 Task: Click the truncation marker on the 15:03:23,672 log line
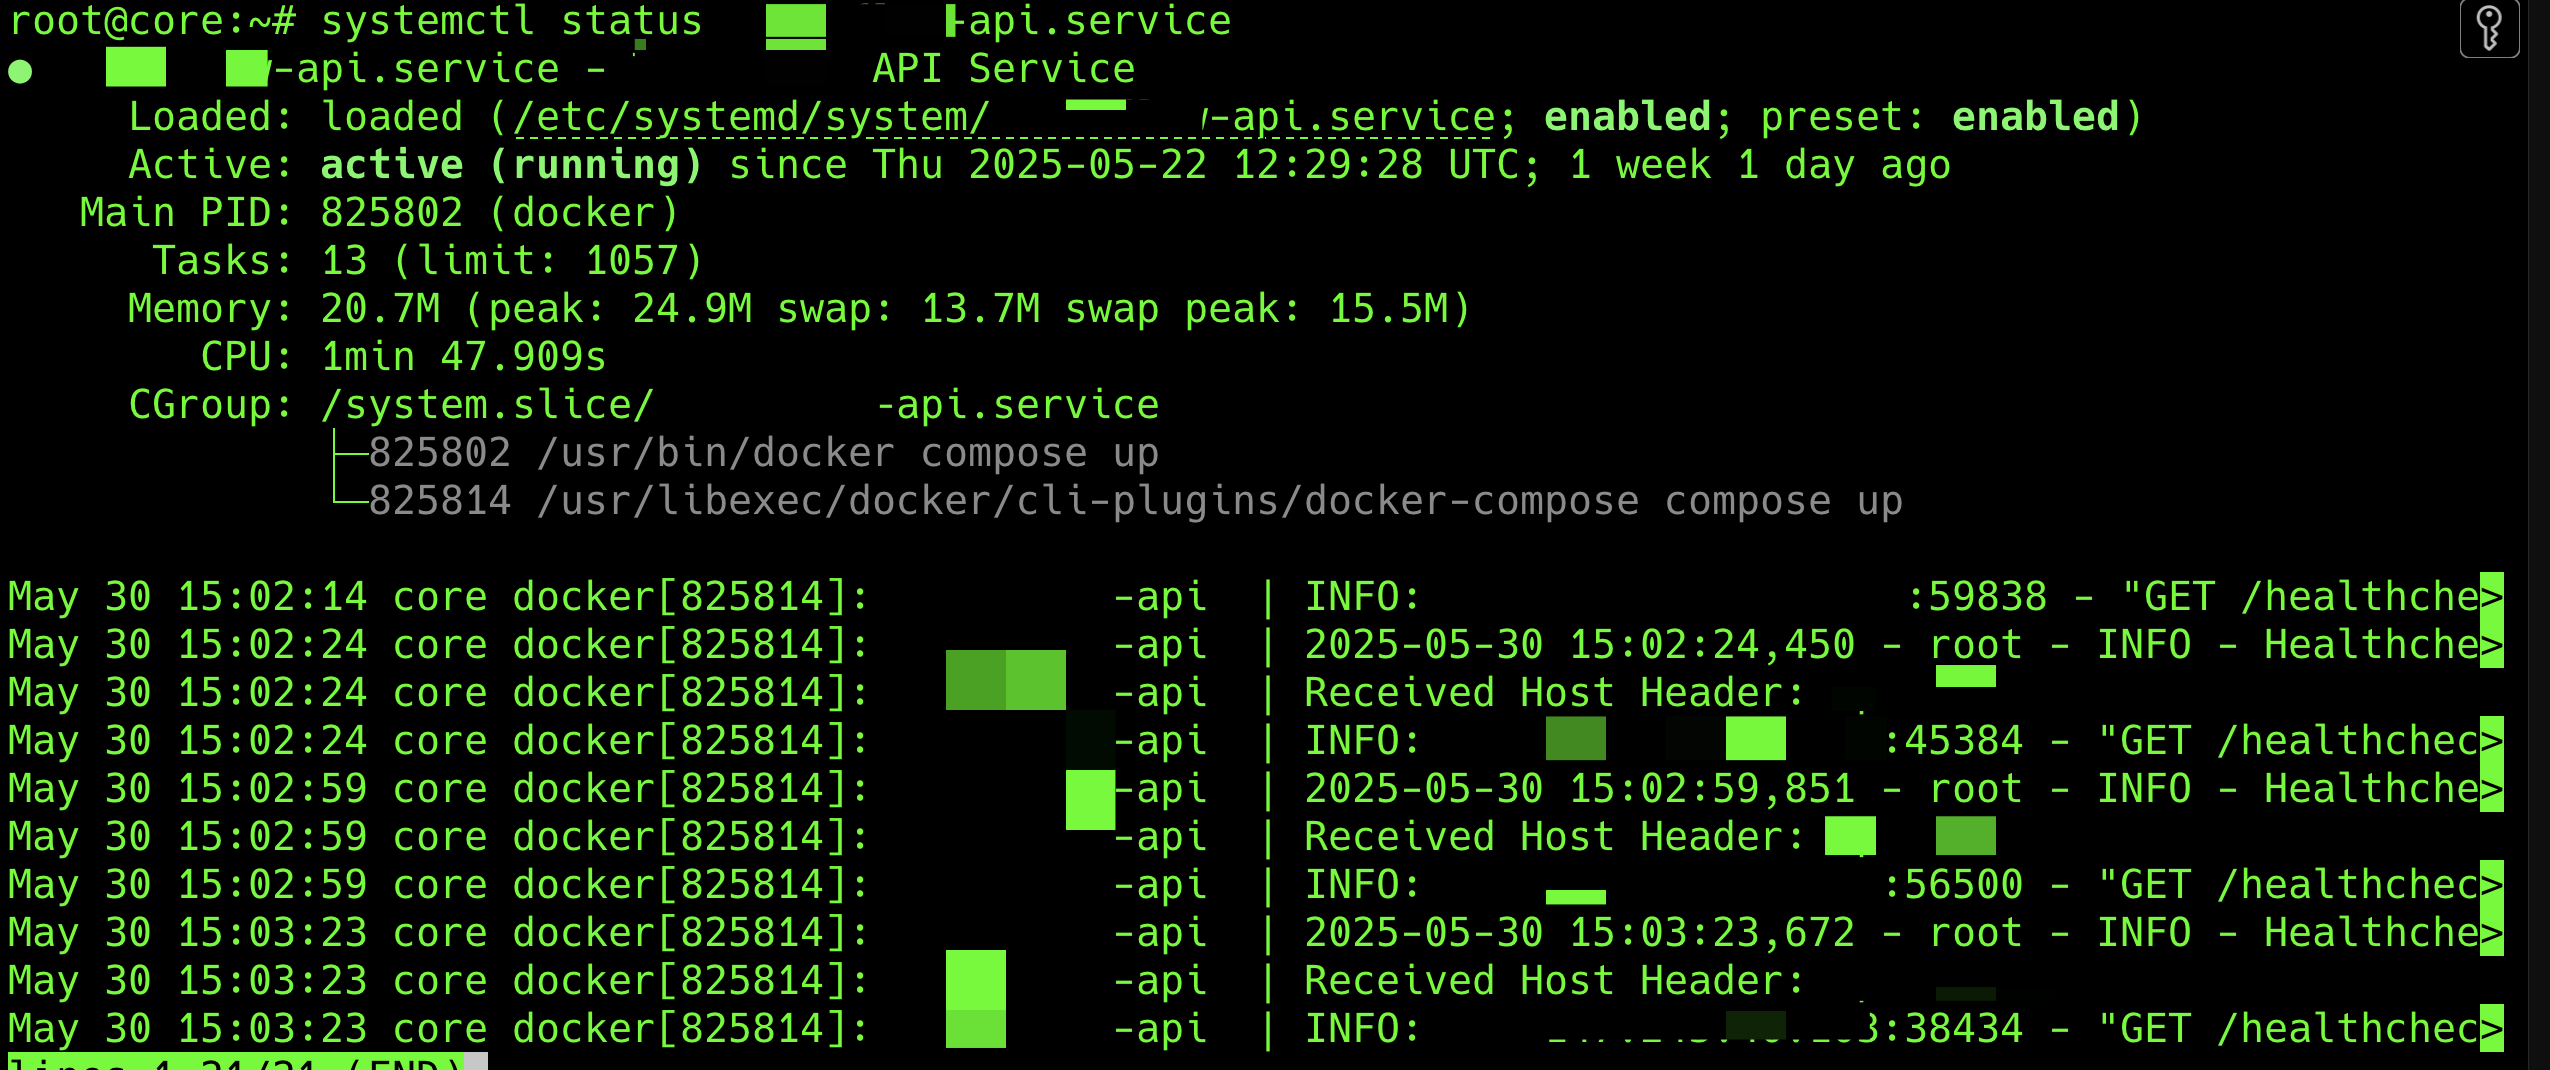click(2492, 932)
